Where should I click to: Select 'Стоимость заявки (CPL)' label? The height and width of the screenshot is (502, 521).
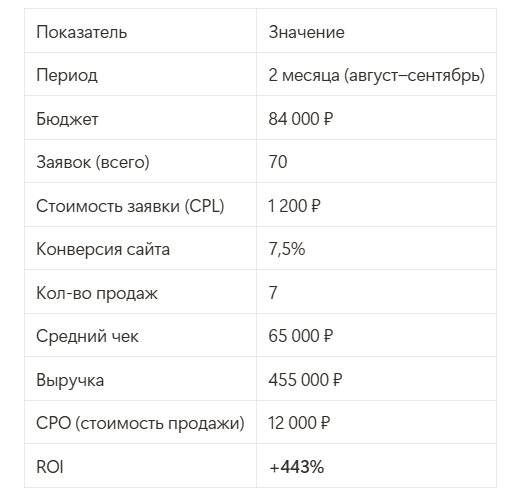click(x=130, y=206)
